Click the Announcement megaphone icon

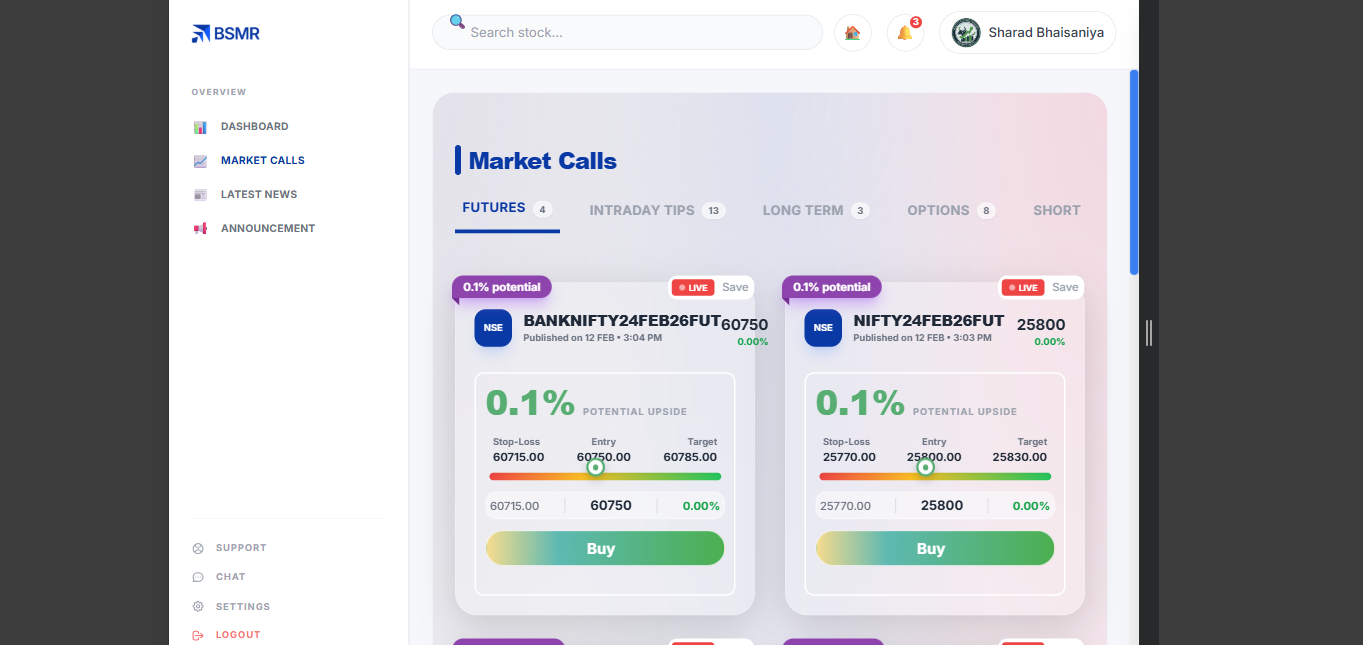(x=200, y=229)
